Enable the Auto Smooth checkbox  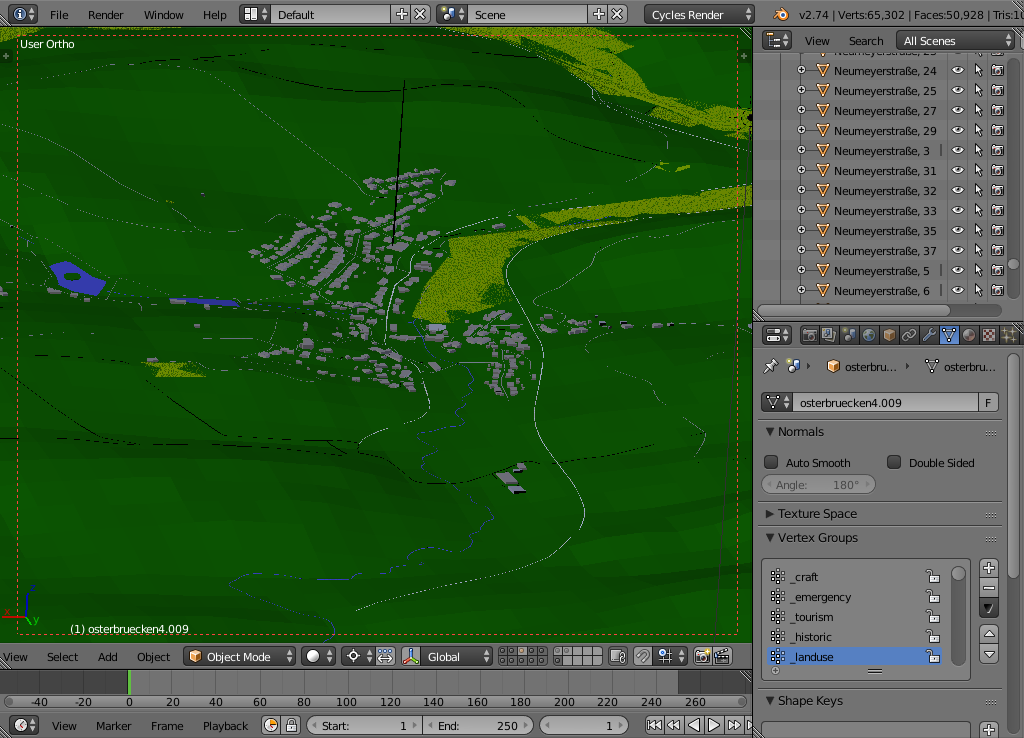(x=771, y=463)
